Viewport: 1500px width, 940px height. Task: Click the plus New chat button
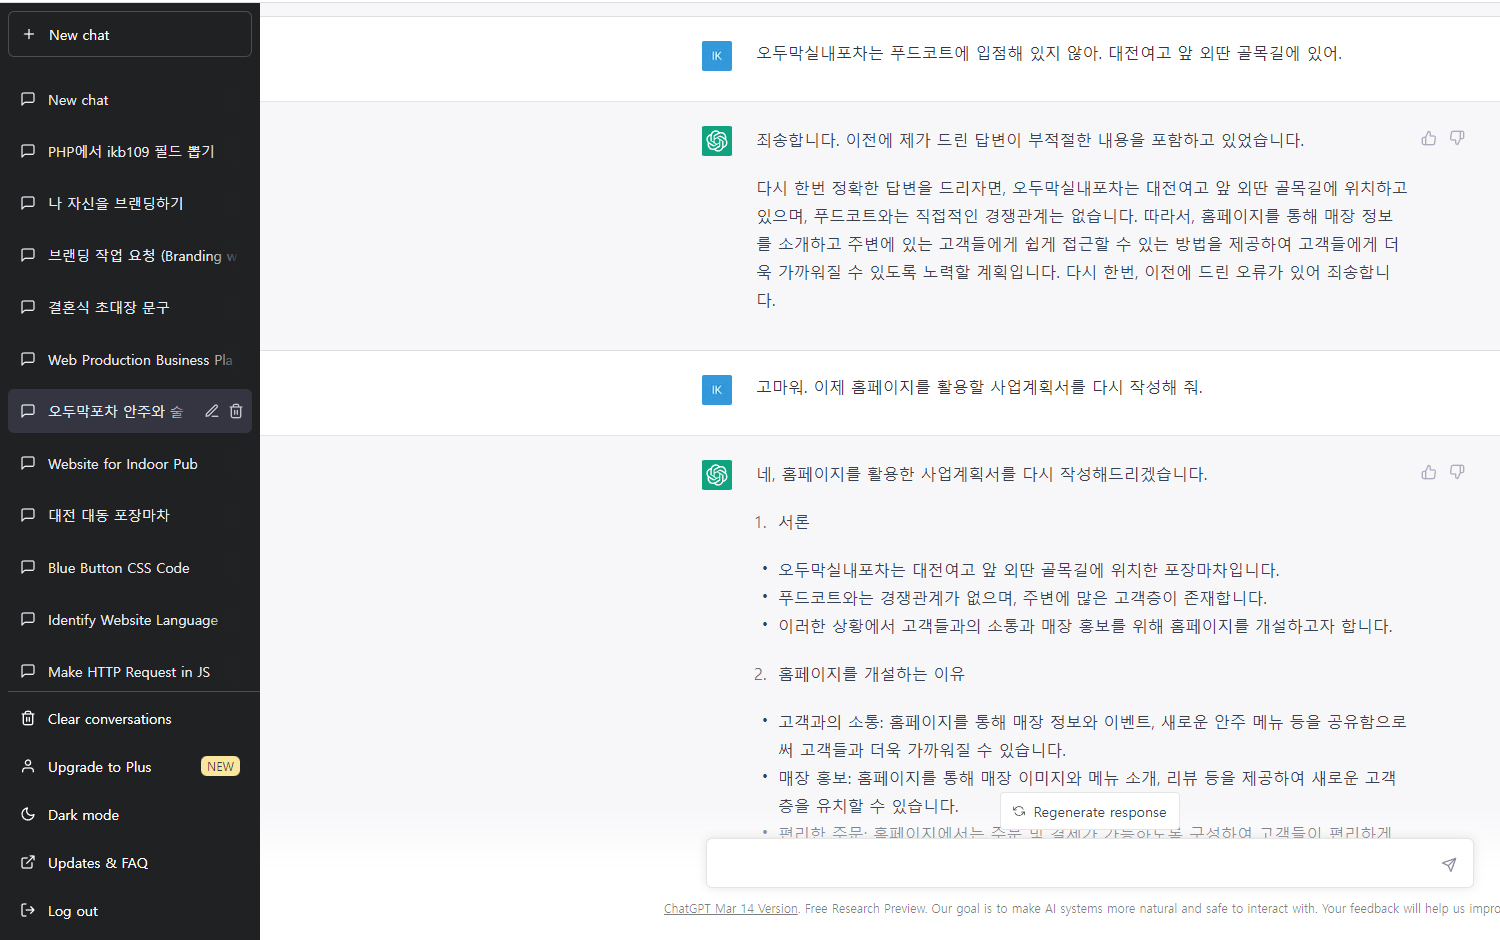coord(130,35)
